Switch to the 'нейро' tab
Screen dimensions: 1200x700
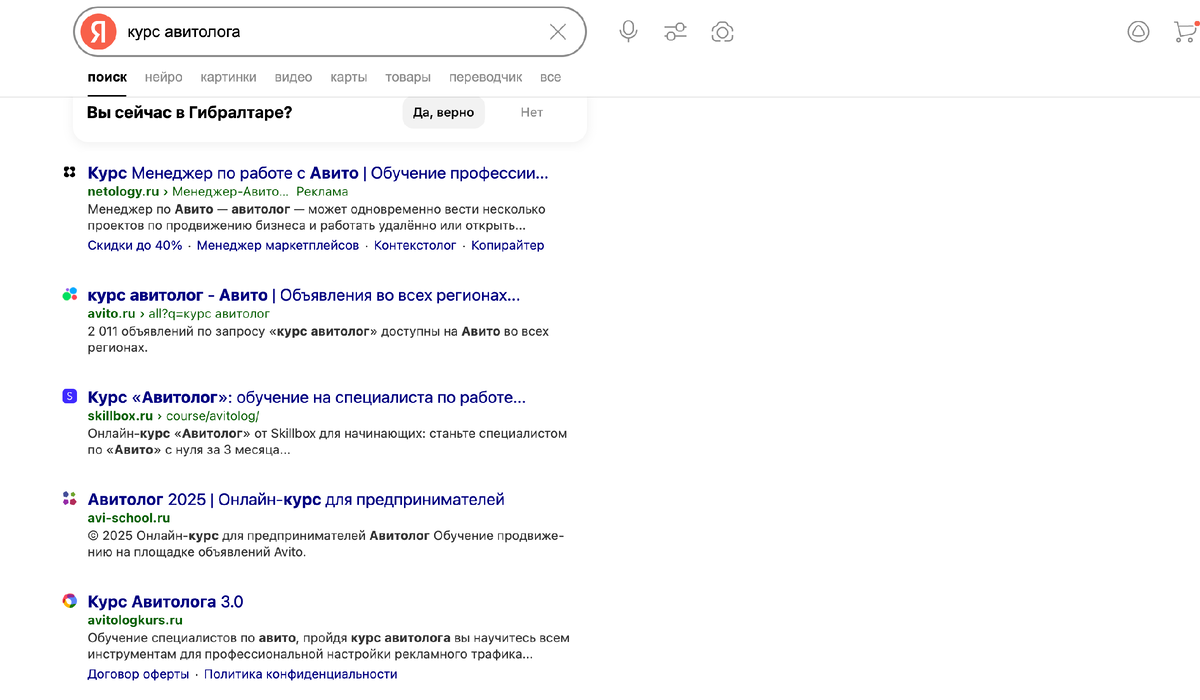(163, 77)
